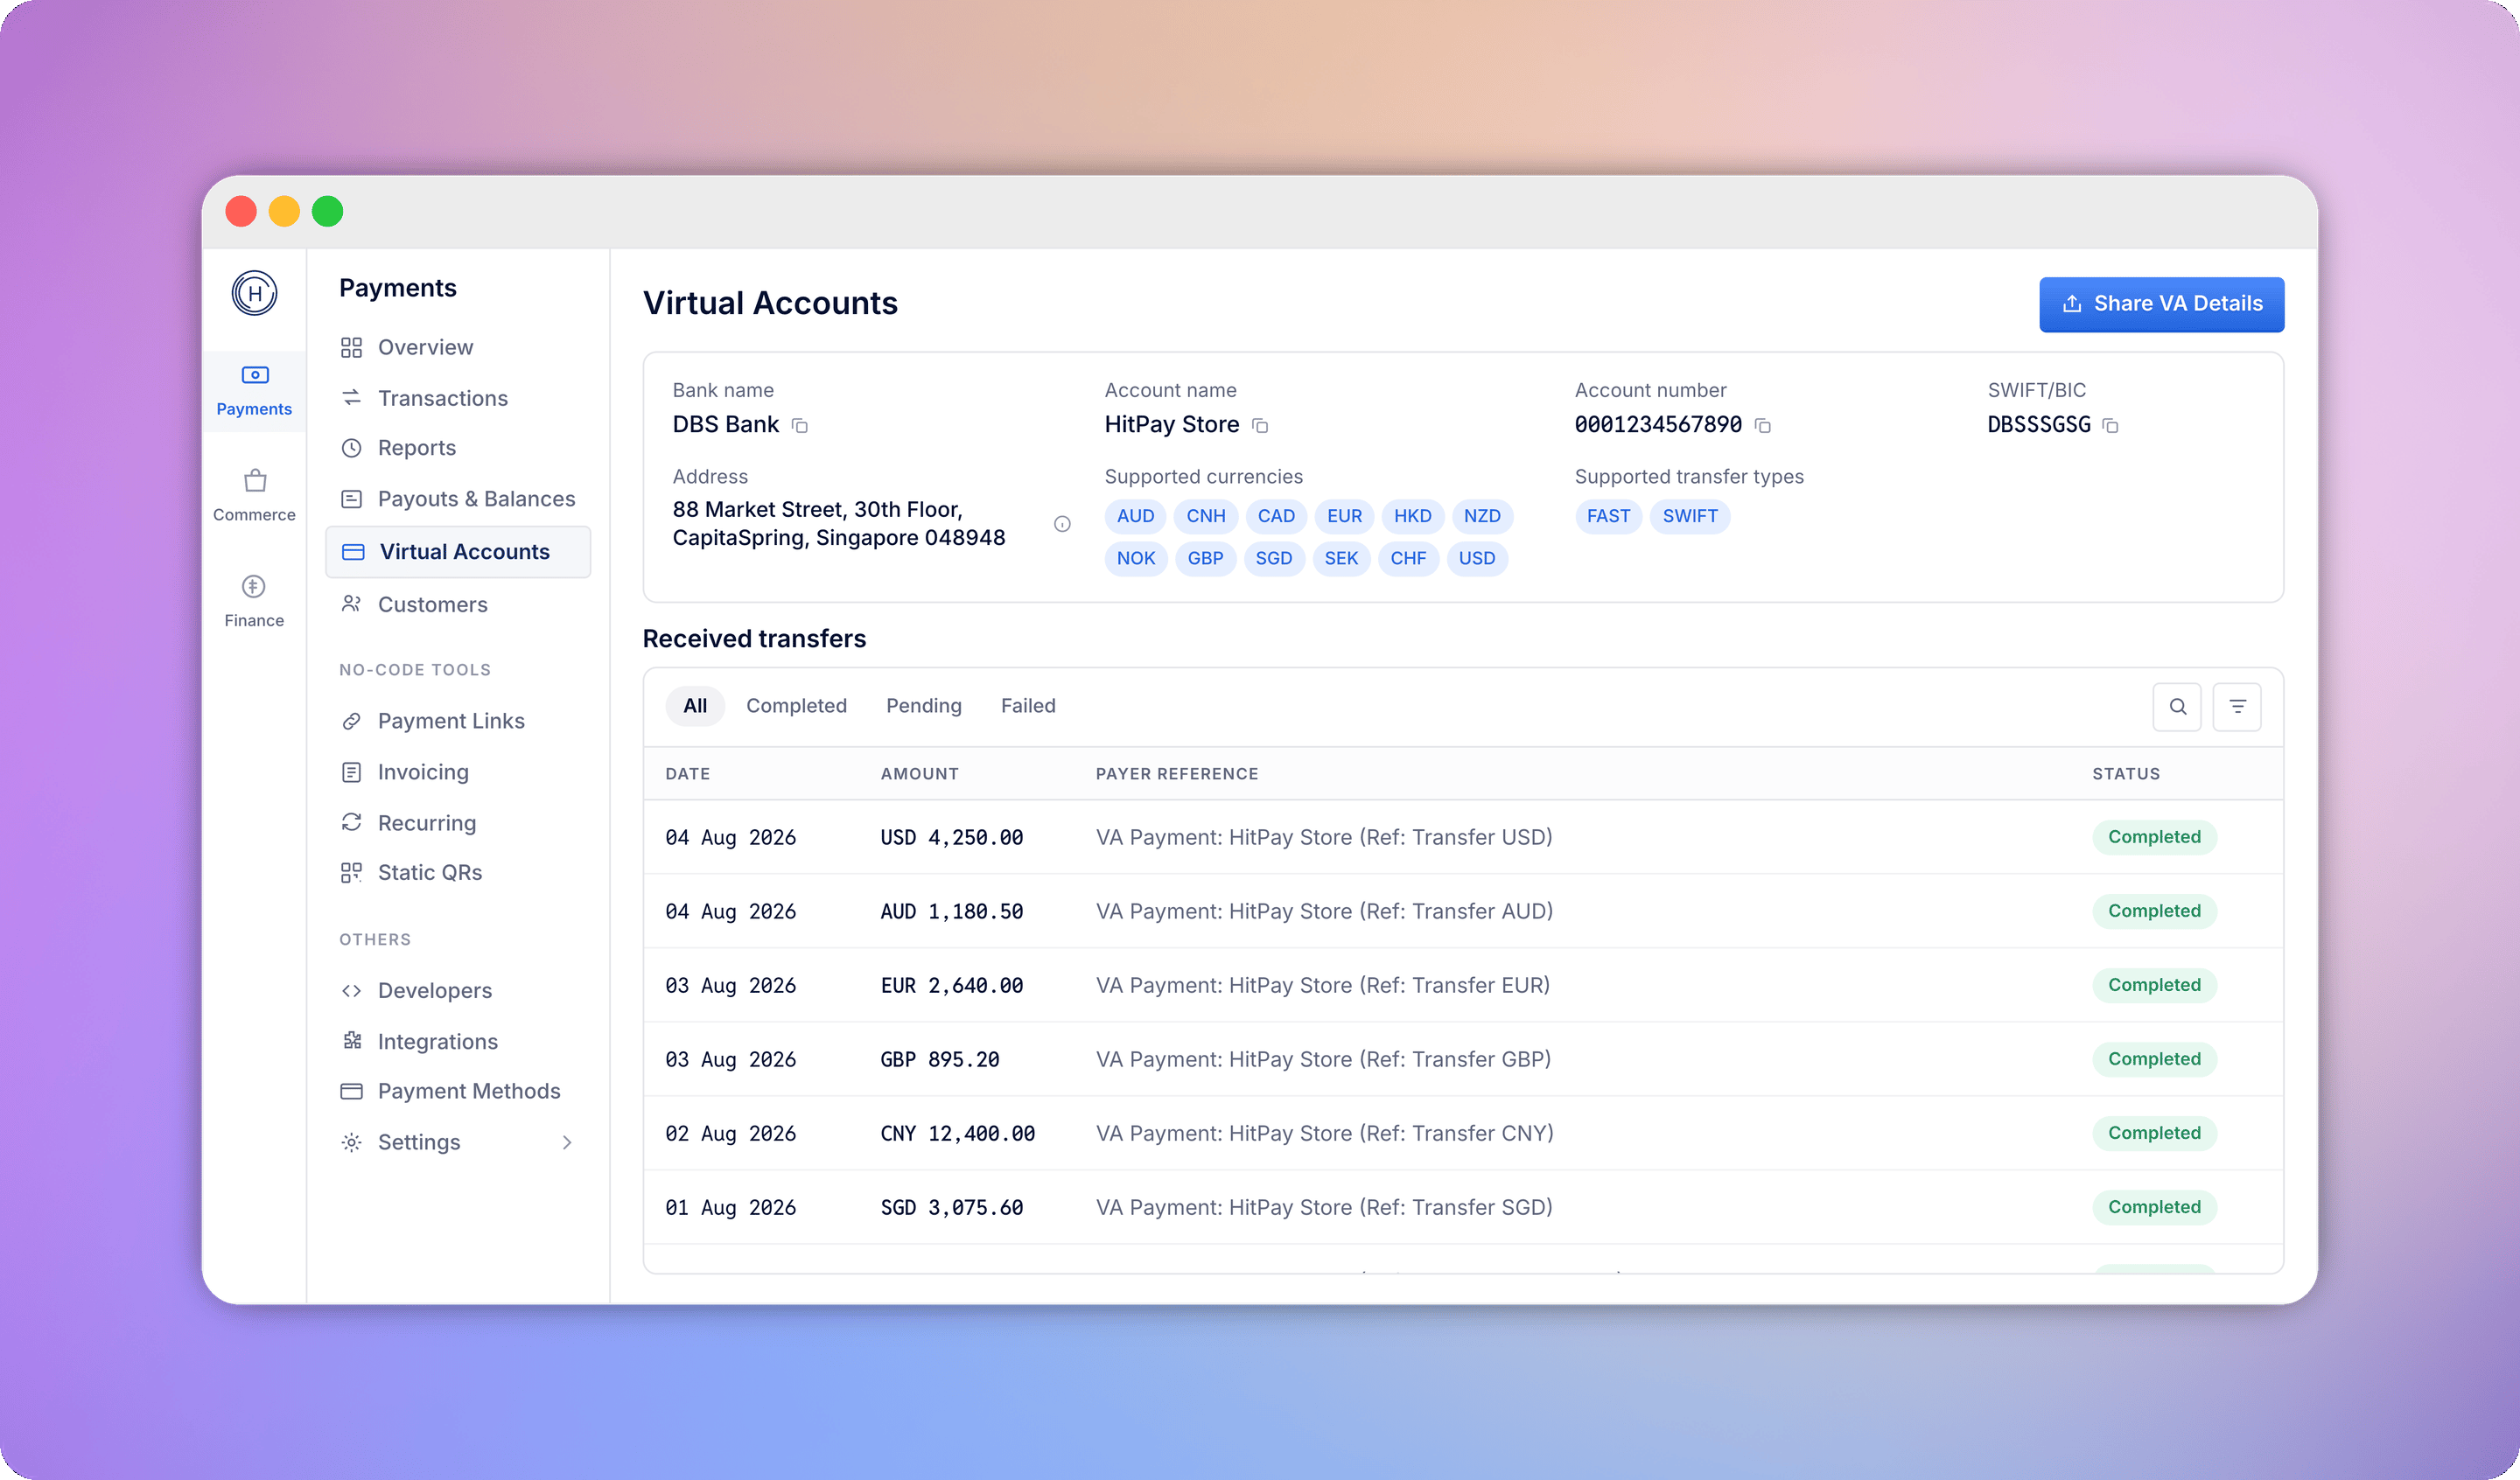Click the address info icon
The width and height of the screenshot is (2520, 1480).
point(1062,524)
